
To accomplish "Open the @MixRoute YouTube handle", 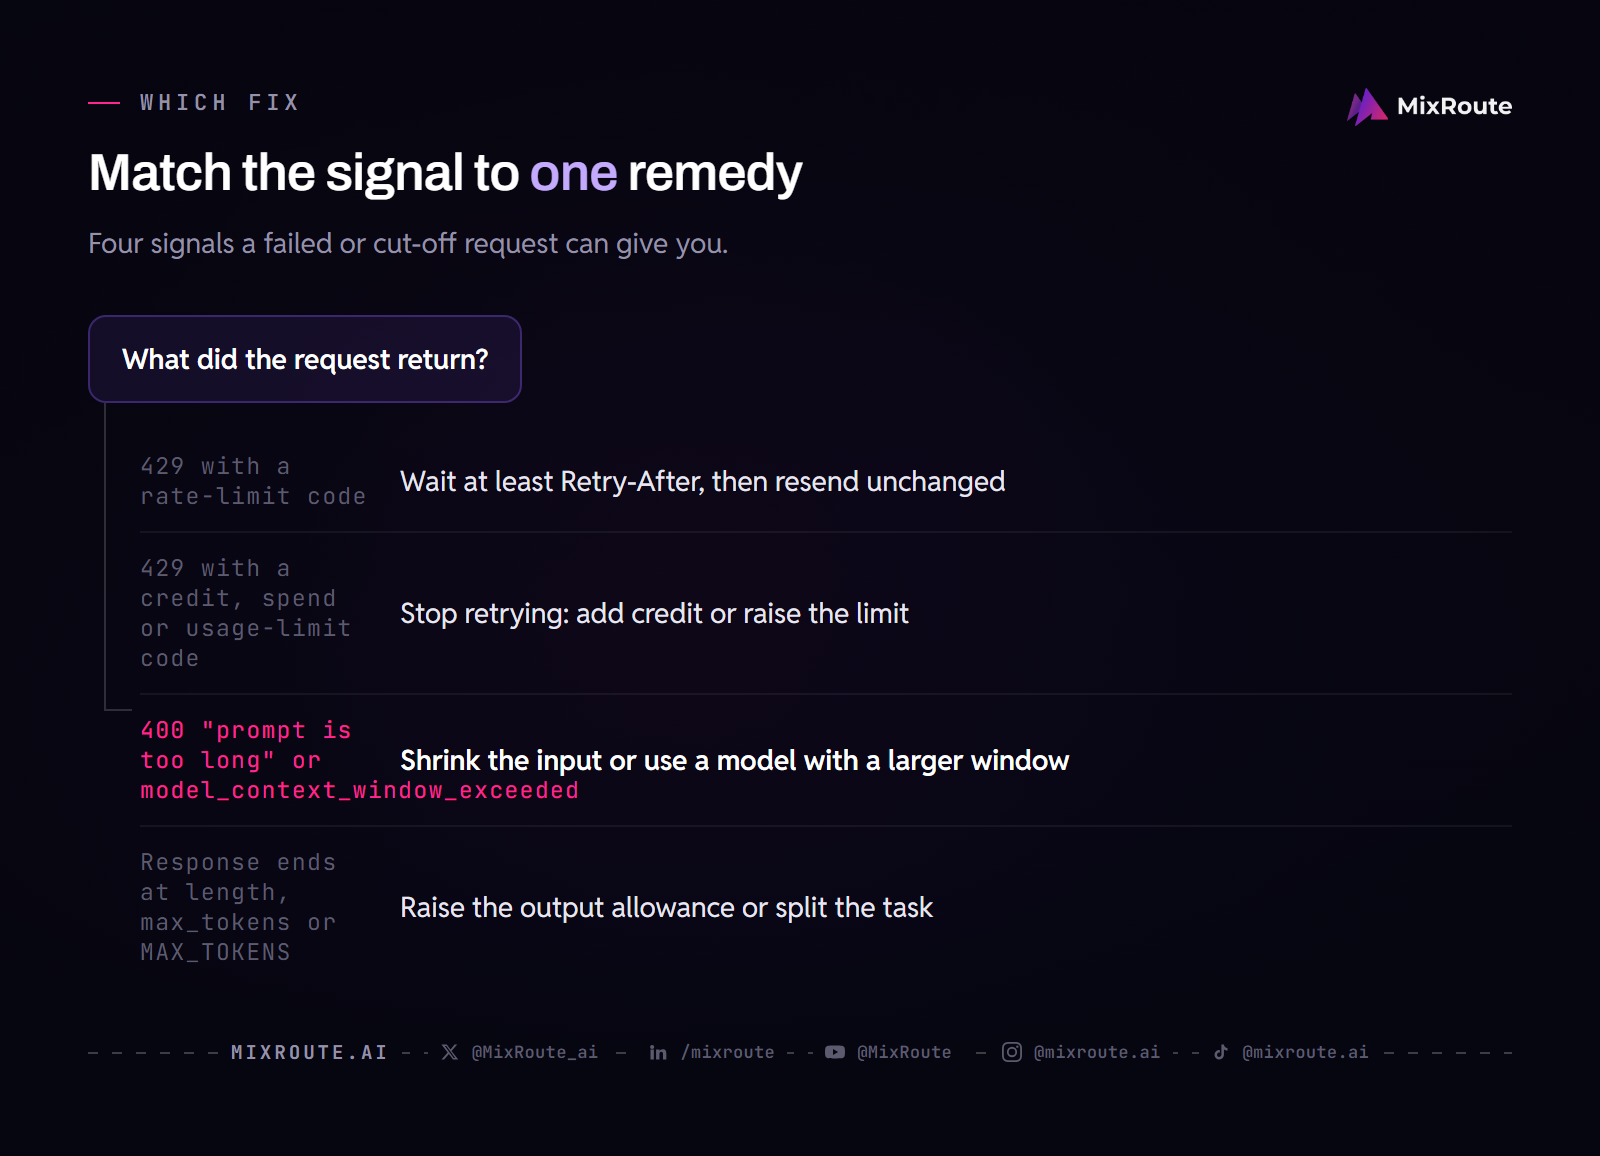I will click(x=904, y=1052).
